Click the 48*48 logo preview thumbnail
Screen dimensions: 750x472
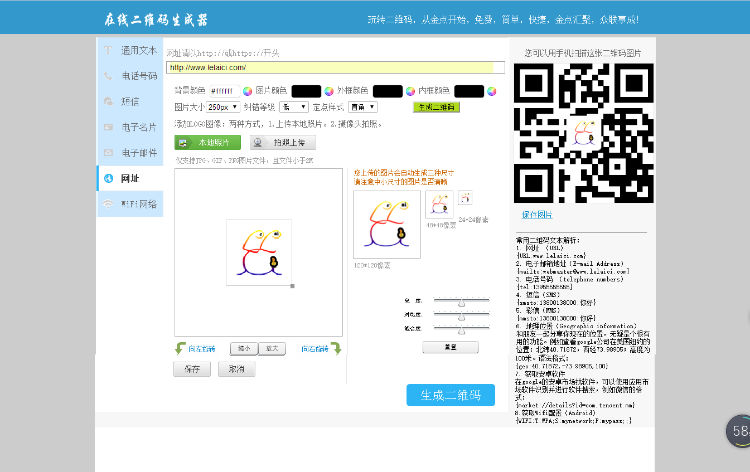tap(440, 204)
